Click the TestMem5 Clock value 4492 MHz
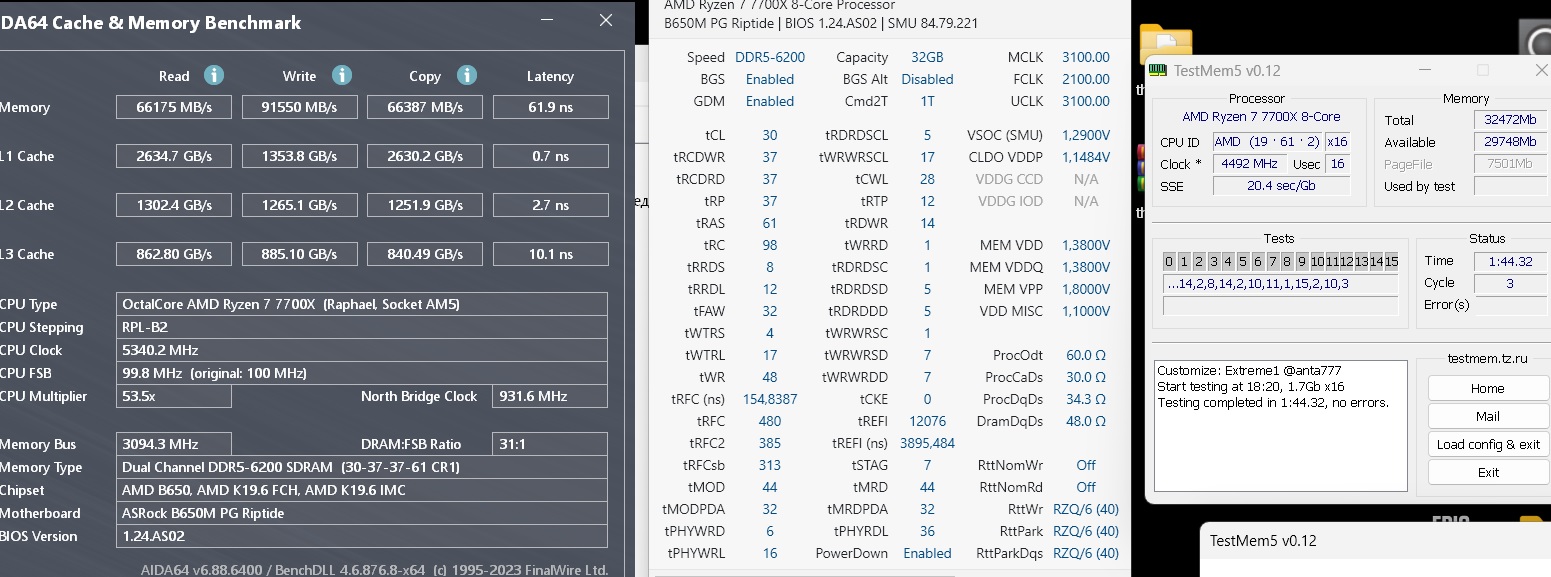The image size is (1551, 577). [x=1249, y=164]
